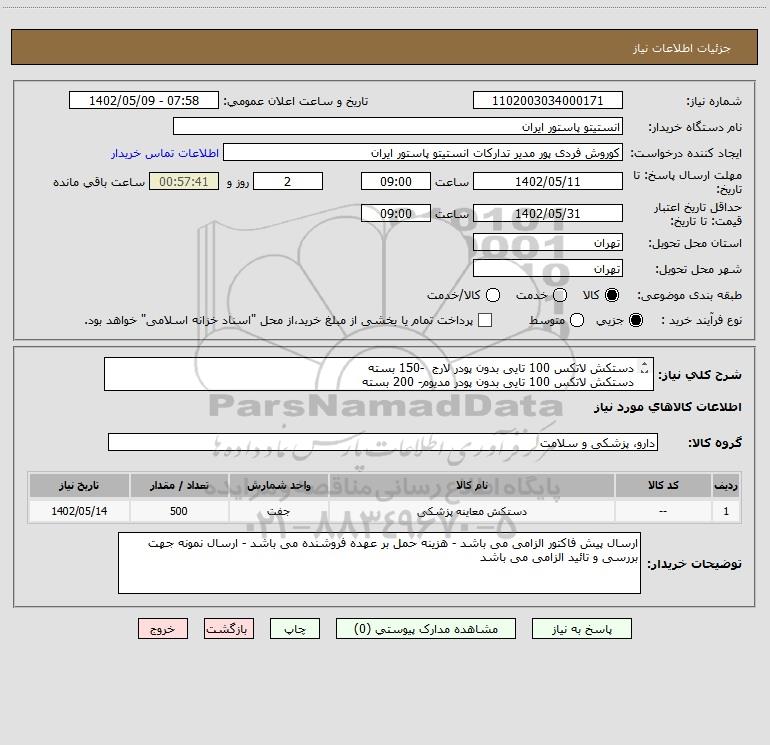Click the goods group field دارو، پزشکی و سلامت
The height and width of the screenshot is (745, 770).
pyautogui.click(x=383, y=442)
